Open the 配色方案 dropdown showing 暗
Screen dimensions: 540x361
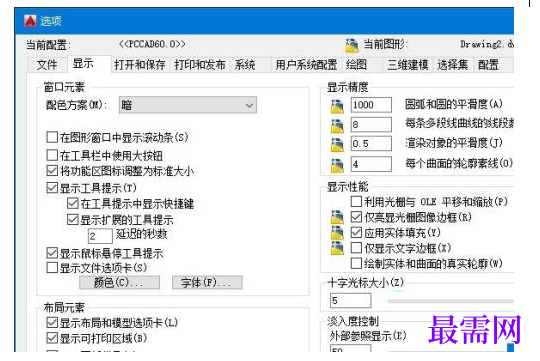click(188, 105)
